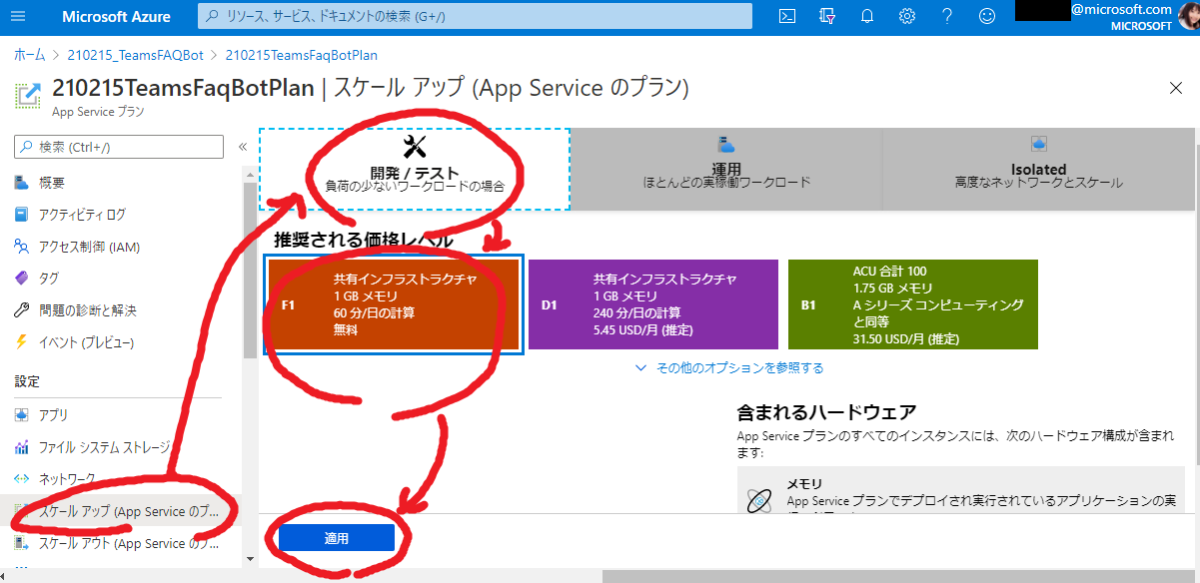Open portal settings gear
Image resolution: width=1200 pixels, height=583 pixels.
point(907,16)
